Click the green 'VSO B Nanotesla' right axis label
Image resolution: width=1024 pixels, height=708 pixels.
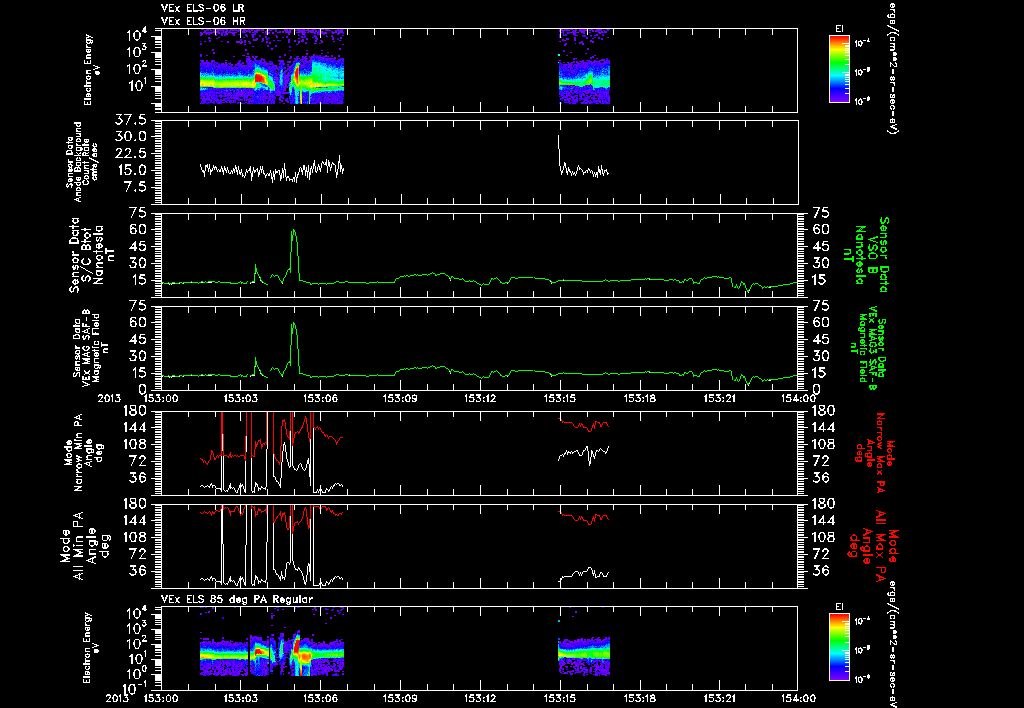[x=869, y=255]
